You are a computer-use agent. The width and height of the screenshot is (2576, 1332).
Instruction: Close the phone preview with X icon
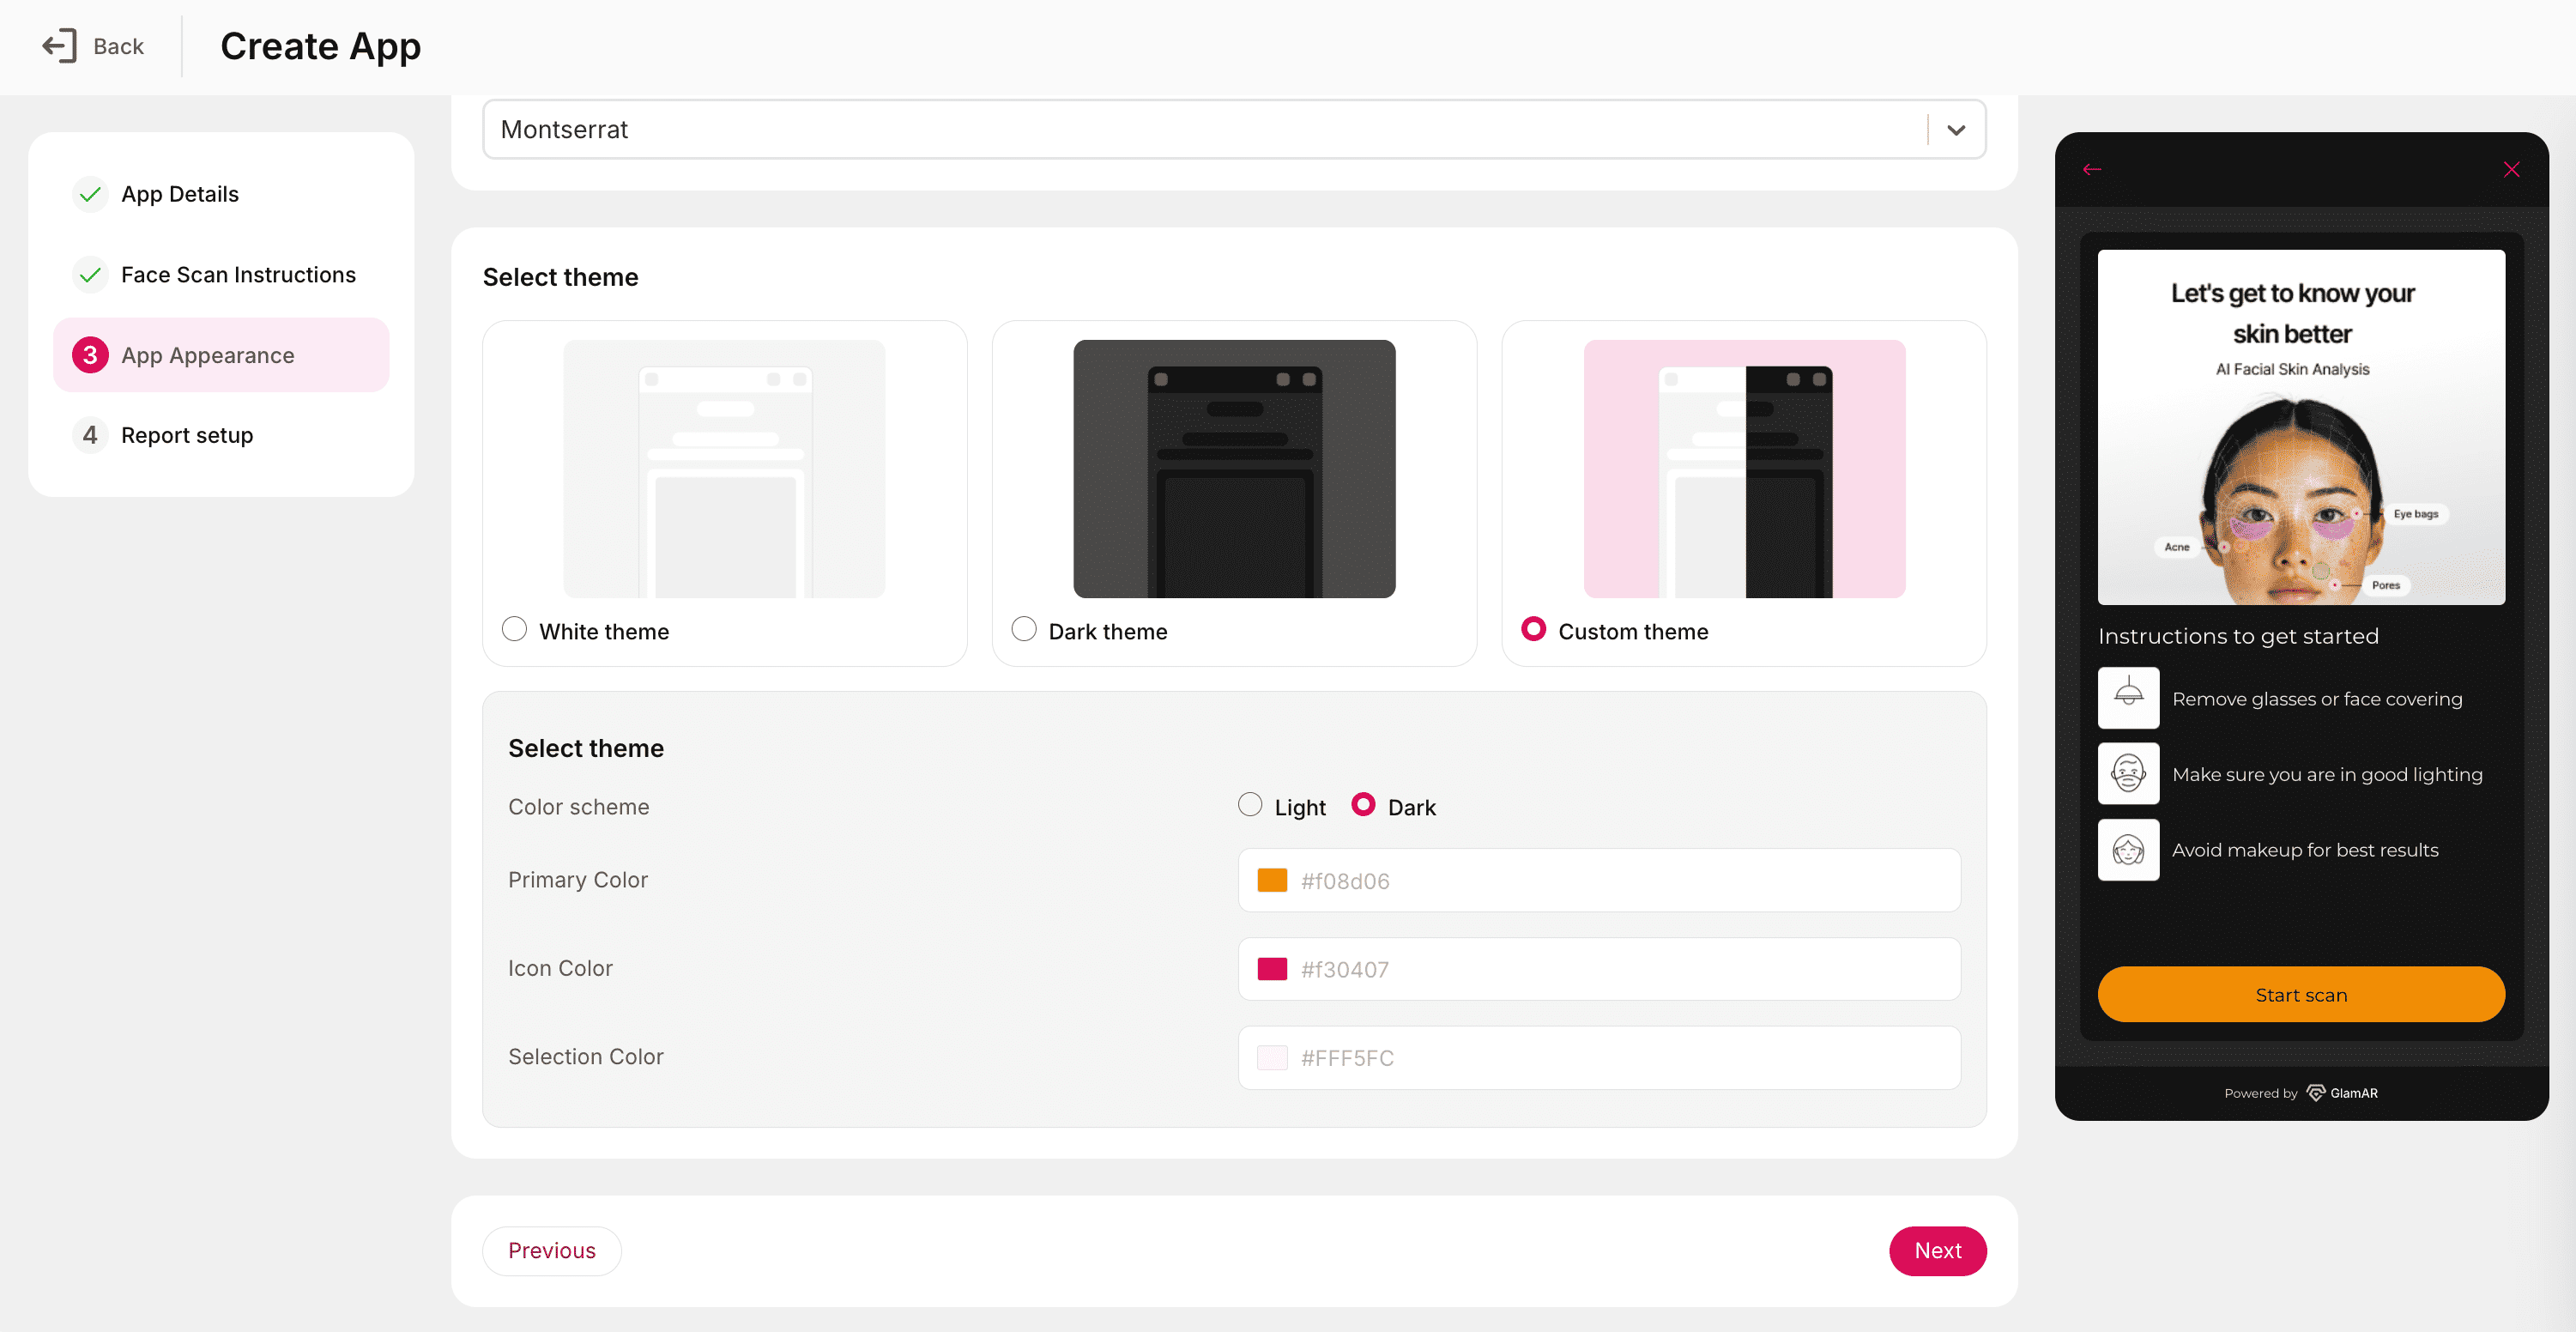(x=2511, y=170)
